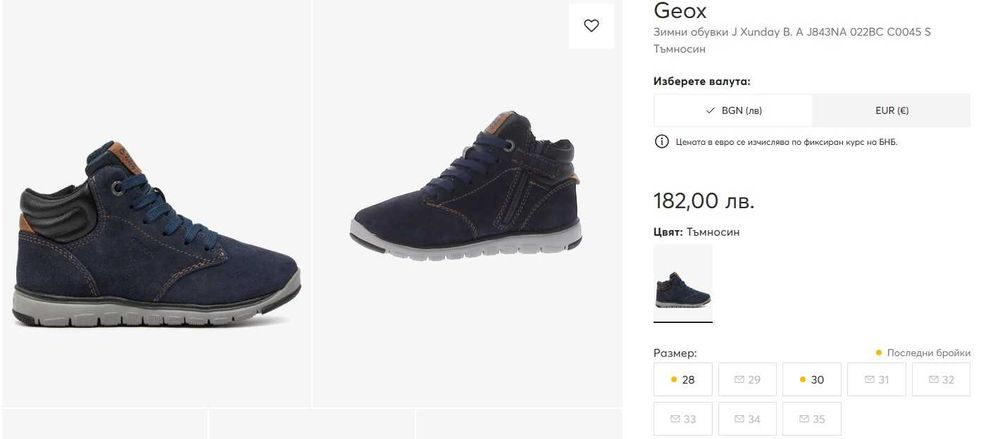Open the left side-view shoe image
Viewport: 1000px width, 439px height.
coord(156,230)
